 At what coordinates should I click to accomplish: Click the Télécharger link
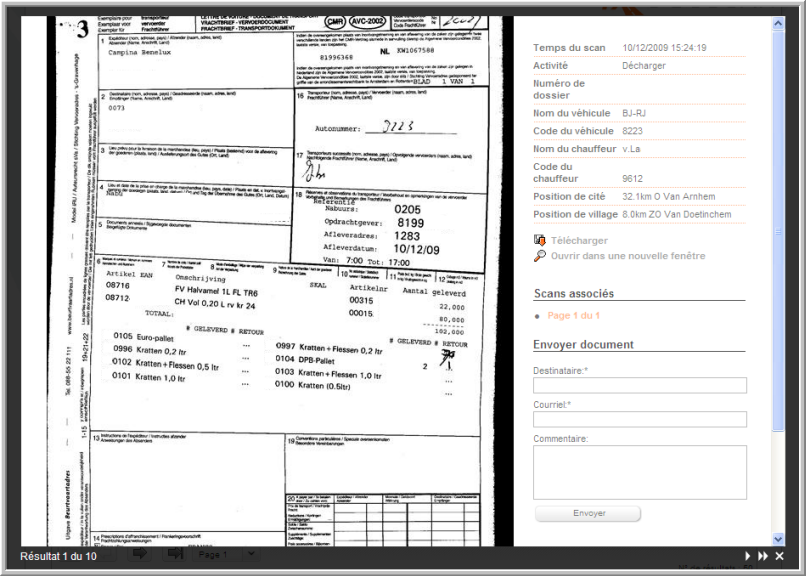(x=579, y=240)
